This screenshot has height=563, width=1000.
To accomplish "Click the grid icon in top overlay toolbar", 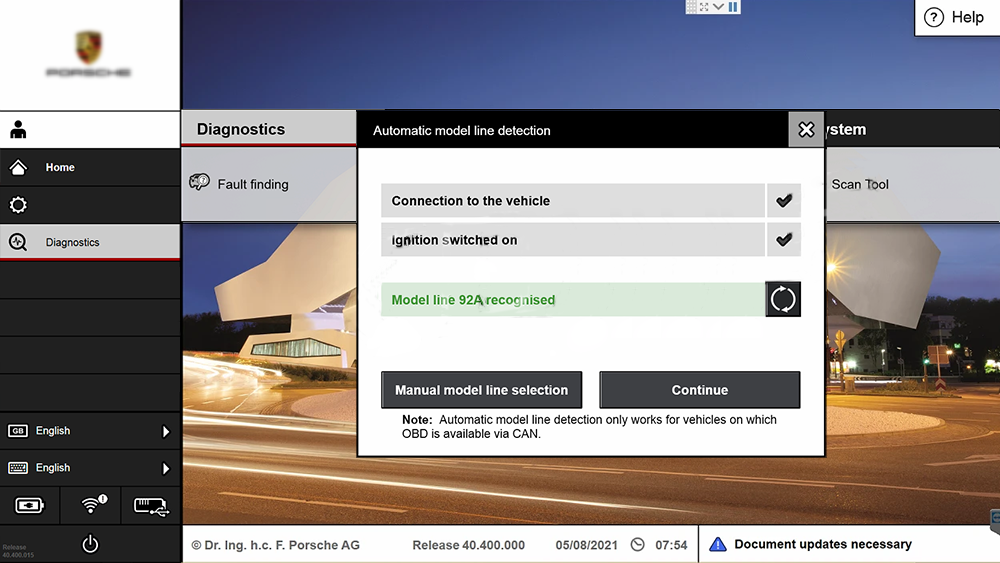I will pyautogui.click(x=691, y=6).
